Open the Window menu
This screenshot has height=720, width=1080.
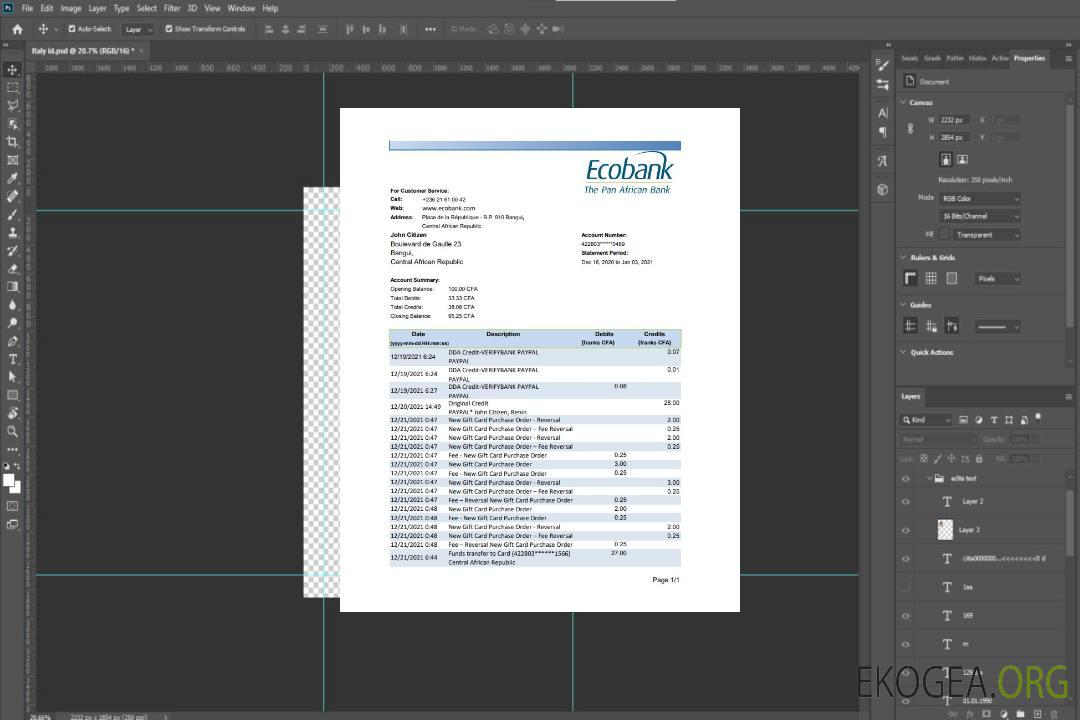click(x=241, y=8)
